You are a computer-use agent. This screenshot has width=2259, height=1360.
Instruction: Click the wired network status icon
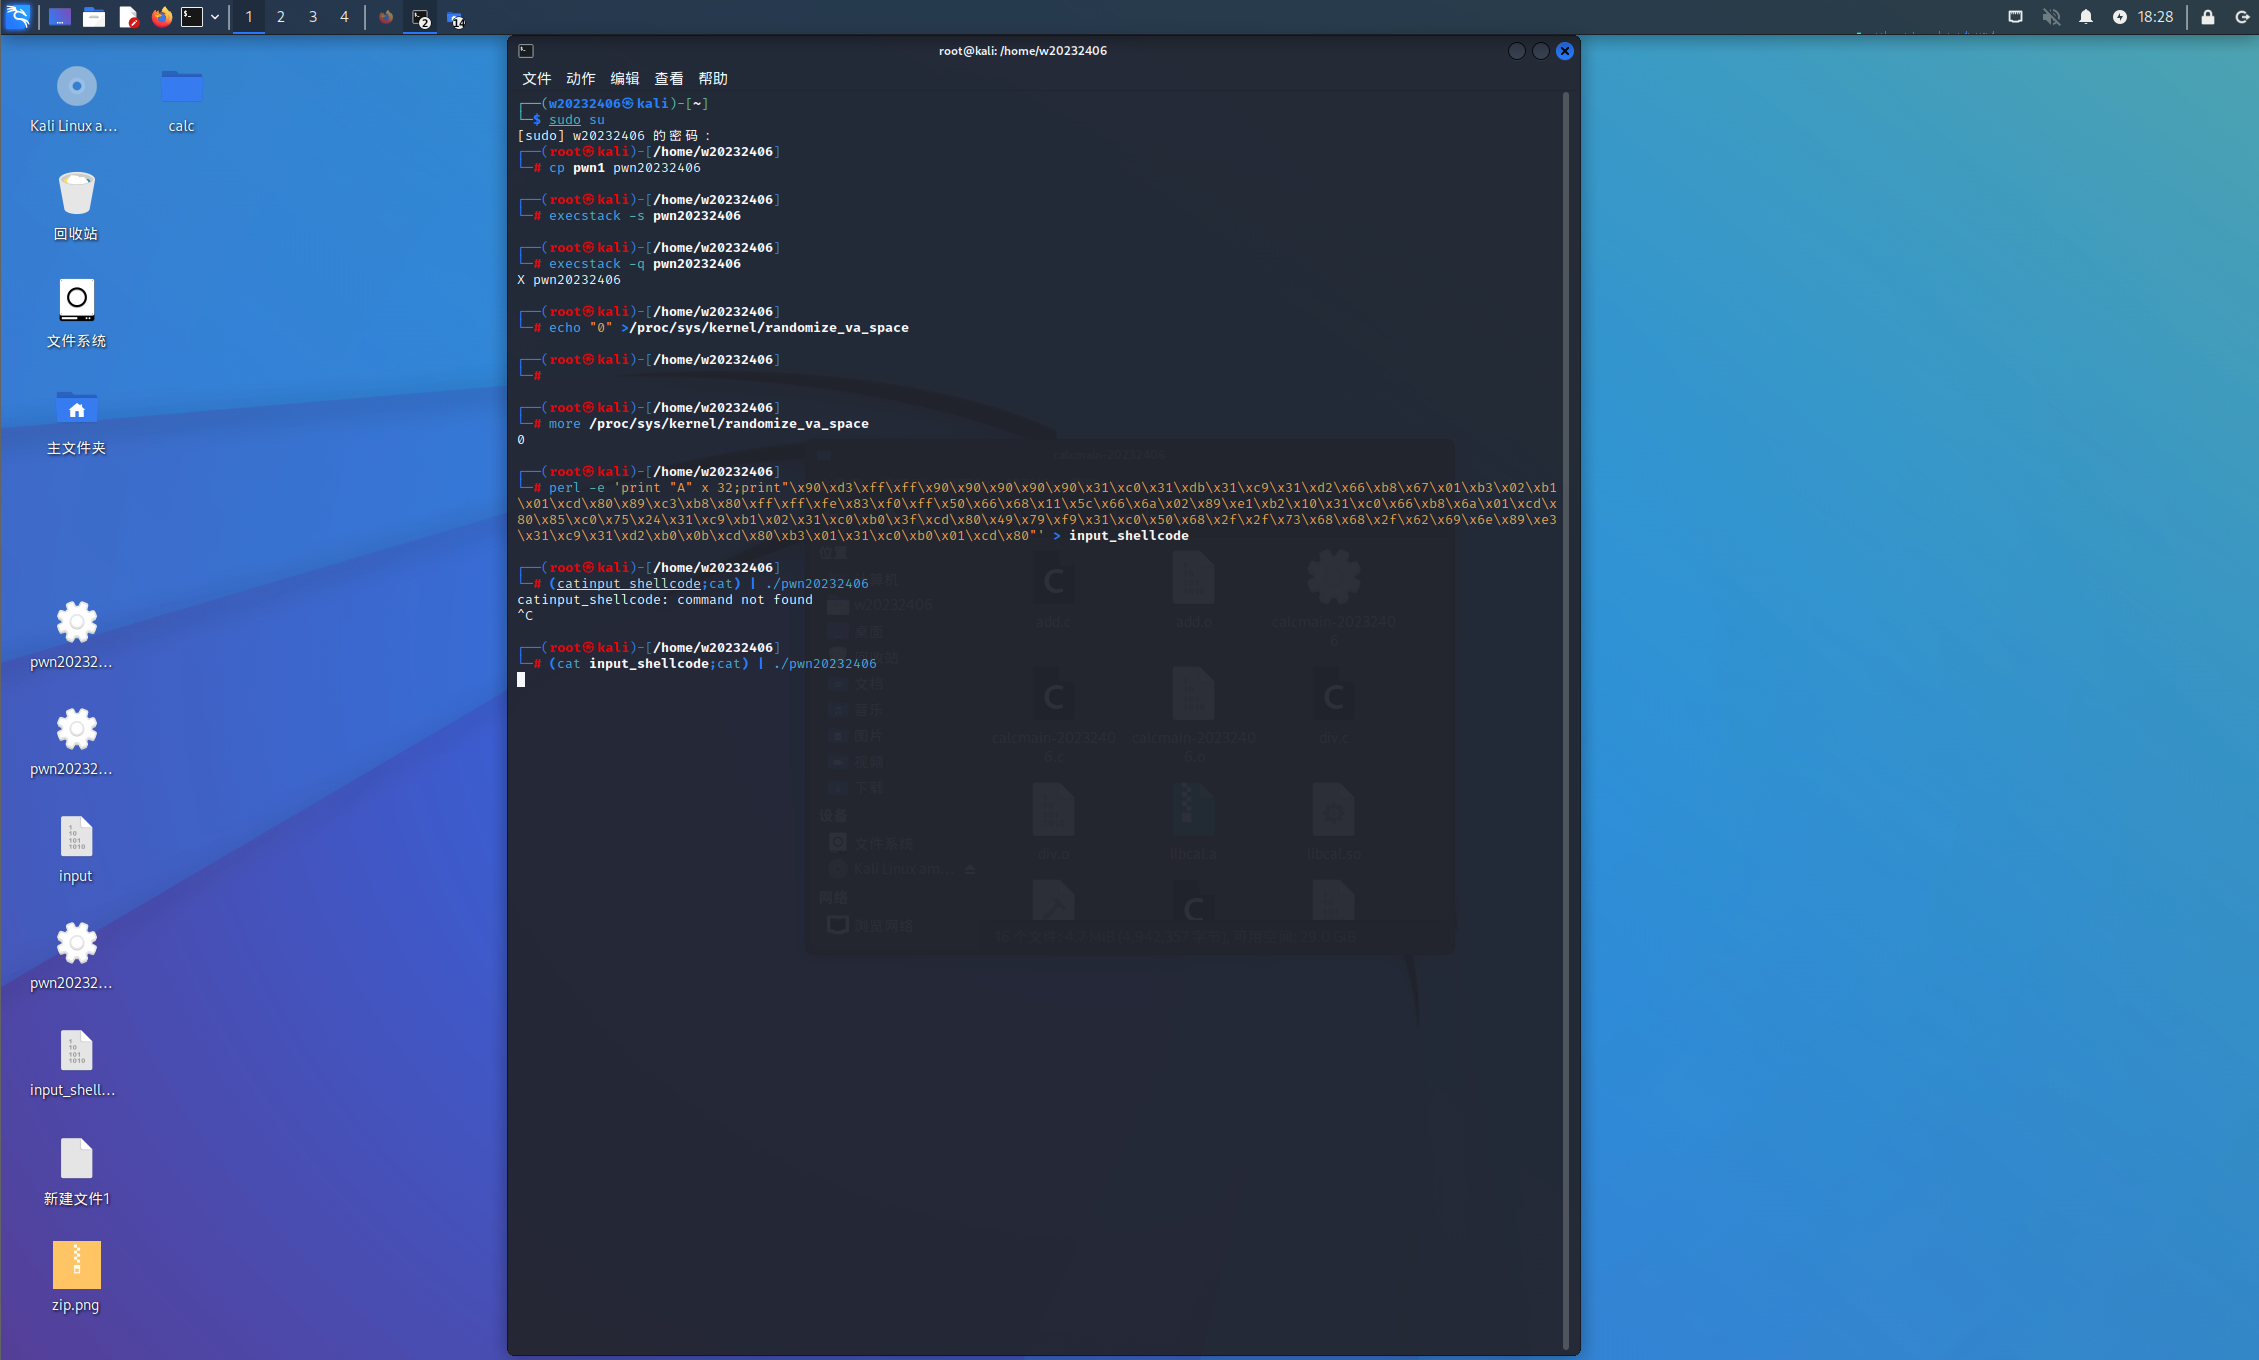(2015, 17)
